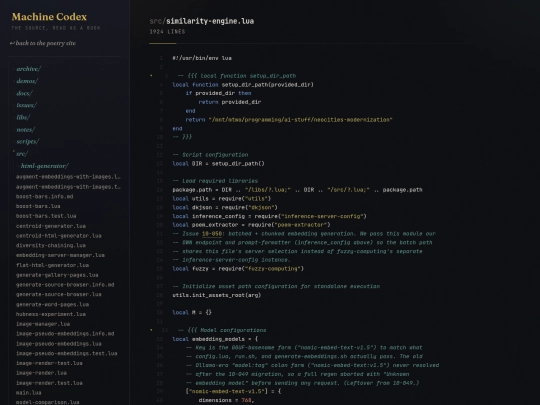Click the similarity-engine.lua file title
The image size is (540, 405).
pyautogui.click(x=210, y=21)
